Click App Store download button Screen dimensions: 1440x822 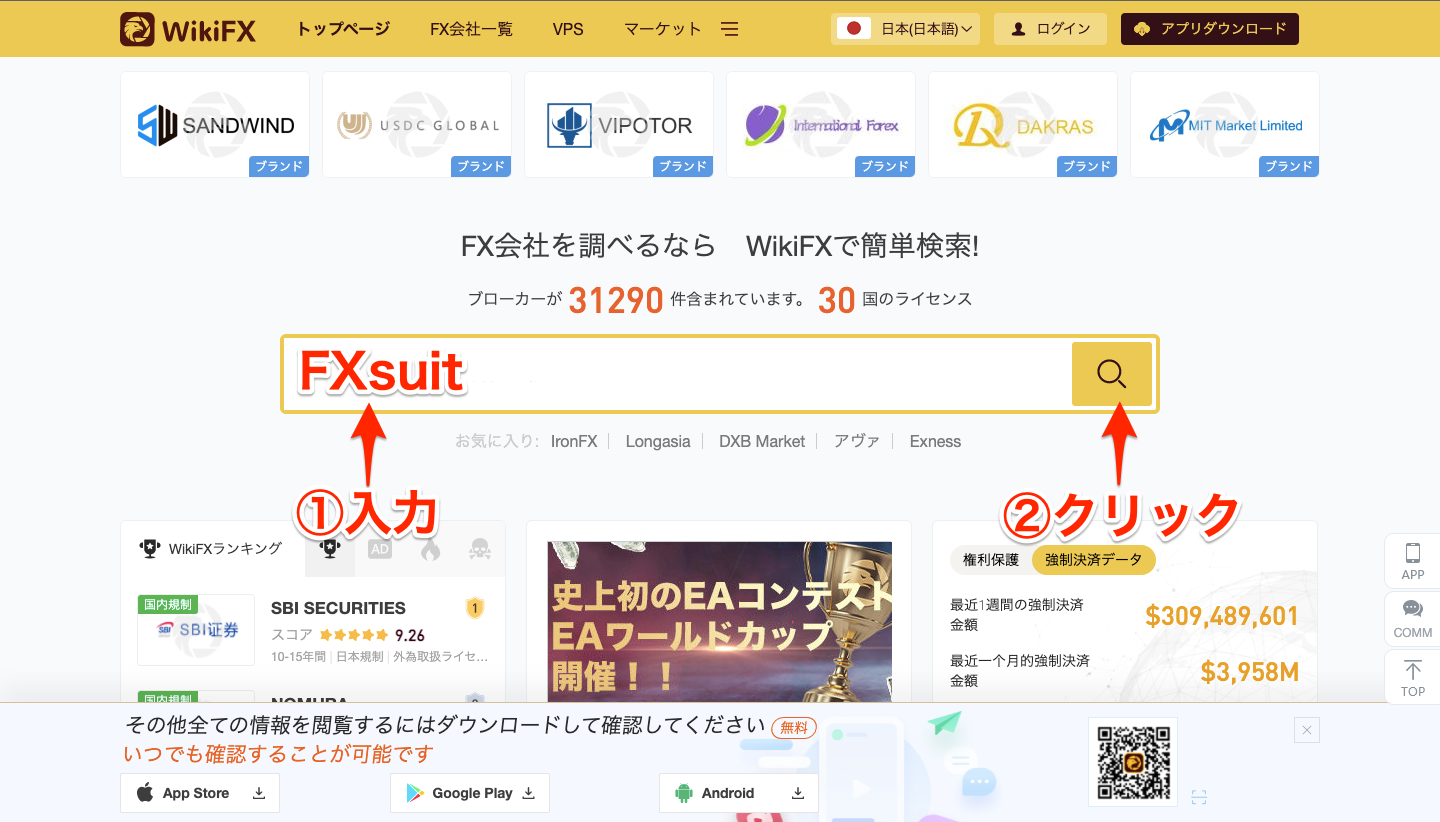[200, 793]
